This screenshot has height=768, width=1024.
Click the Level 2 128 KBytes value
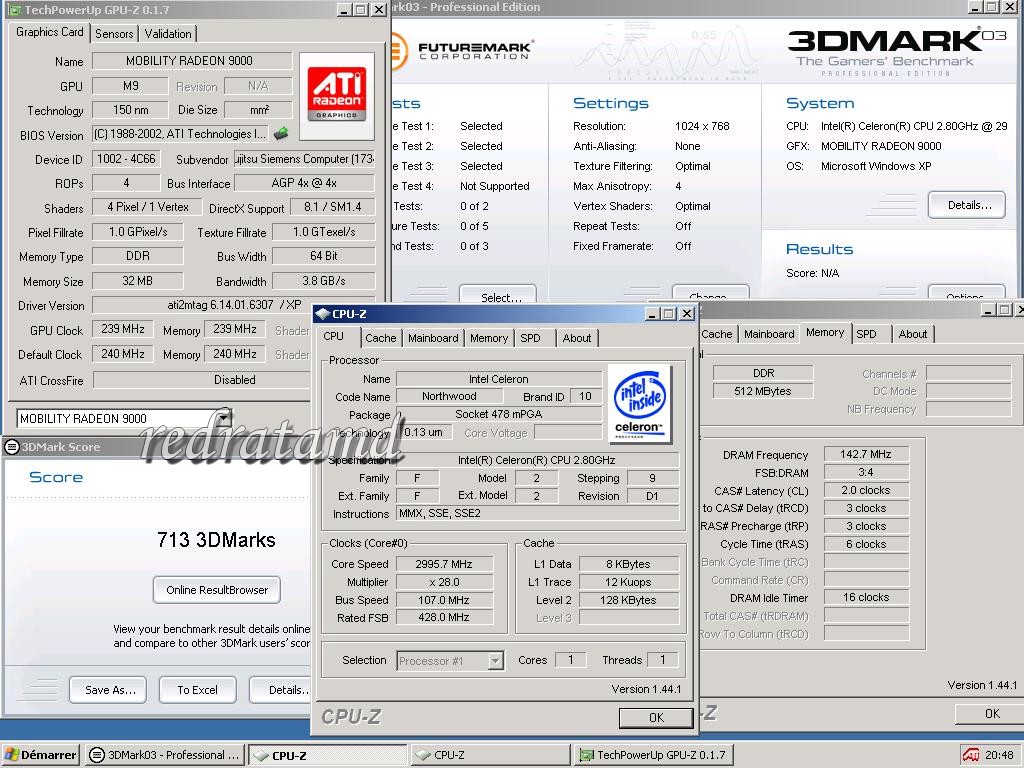click(x=628, y=600)
